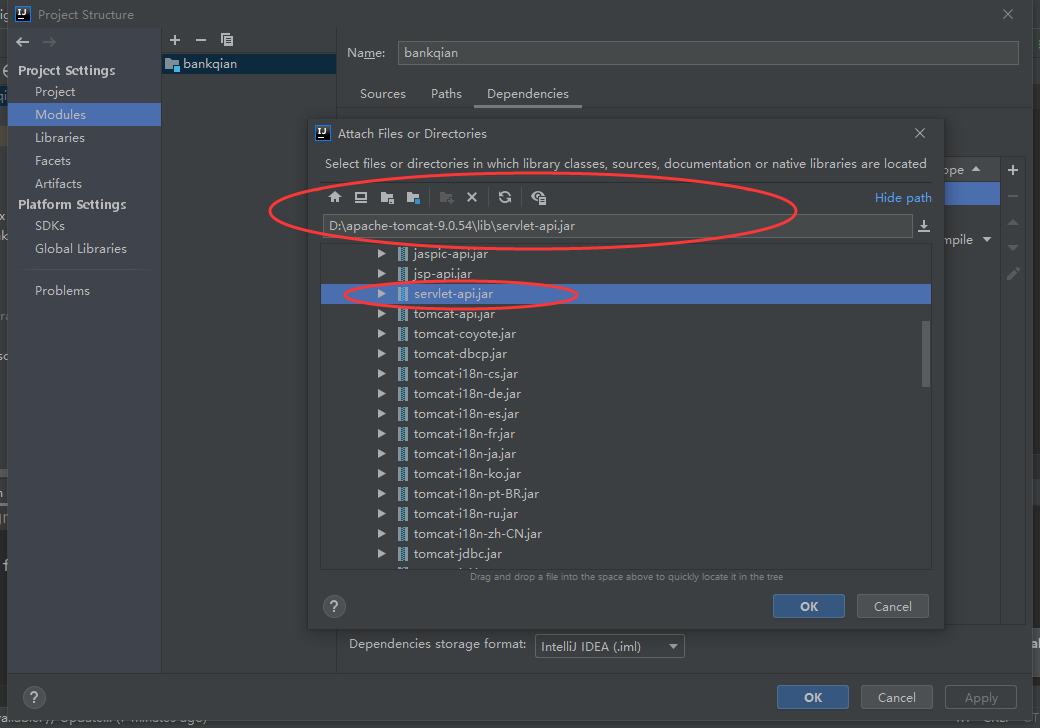Select tomcat-i18n-pt-BR.jar in tree
The image size is (1040, 728).
pyautogui.click(x=476, y=494)
